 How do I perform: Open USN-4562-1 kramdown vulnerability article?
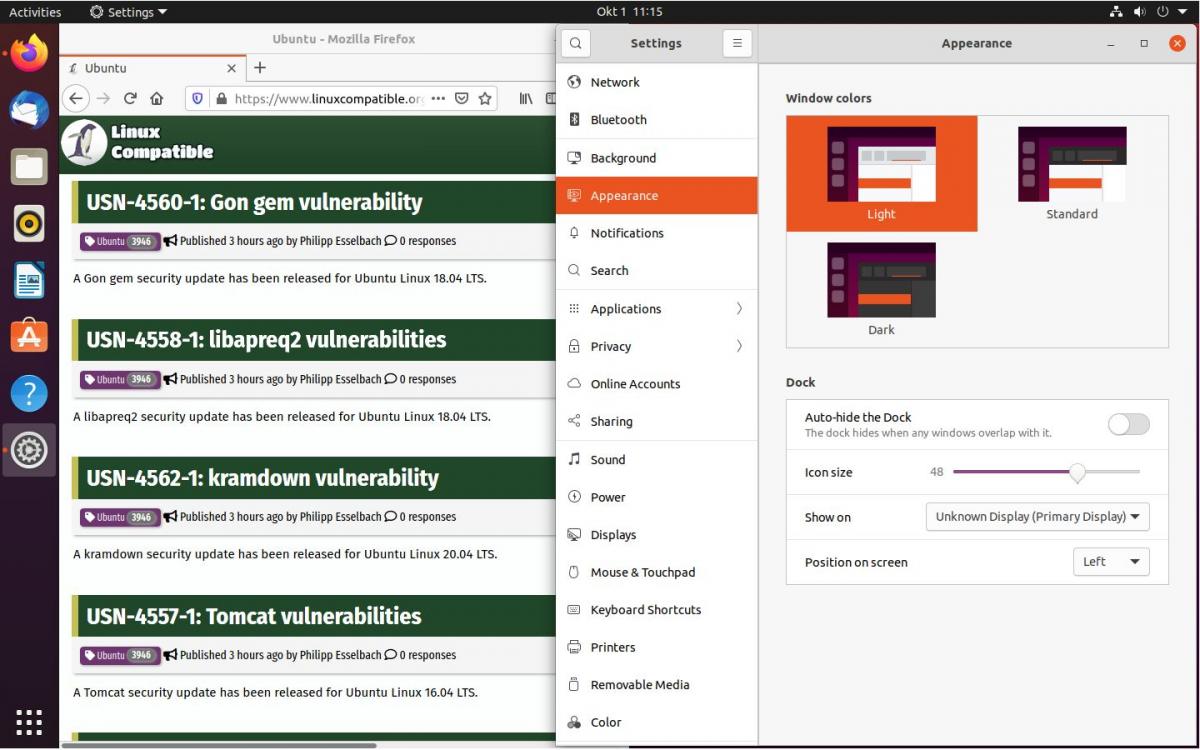point(262,478)
